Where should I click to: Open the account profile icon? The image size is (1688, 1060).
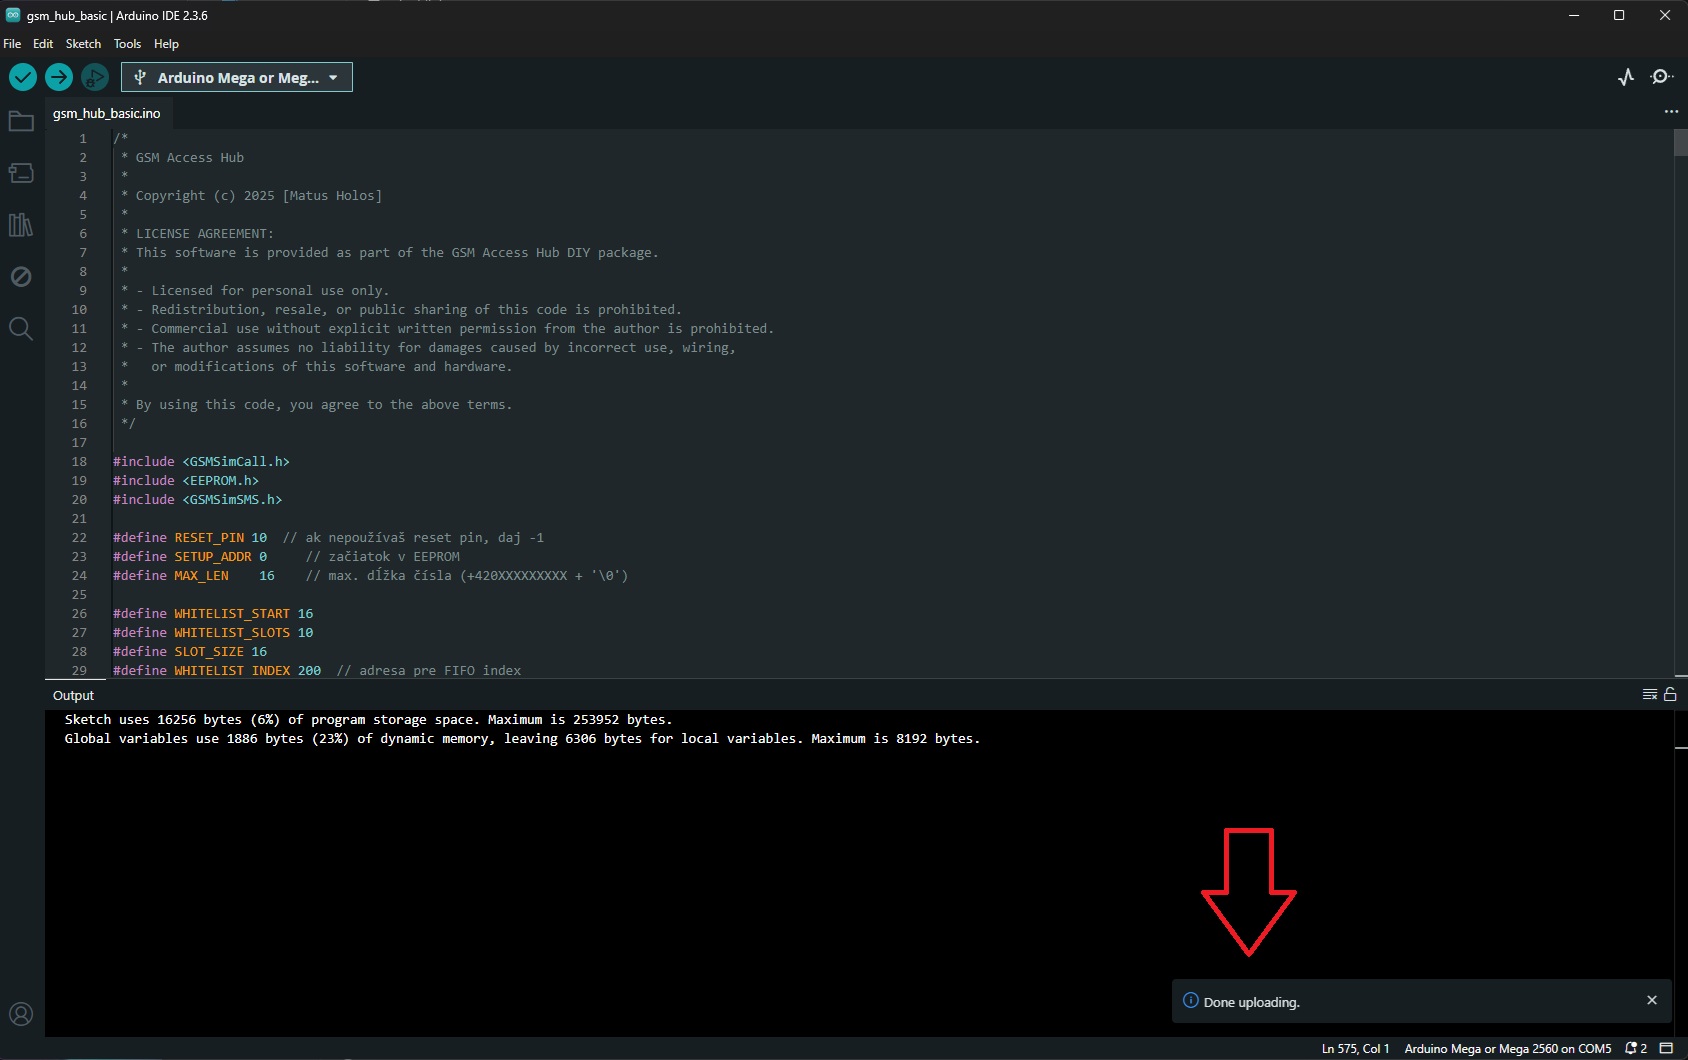pyautogui.click(x=21, y=1014)
